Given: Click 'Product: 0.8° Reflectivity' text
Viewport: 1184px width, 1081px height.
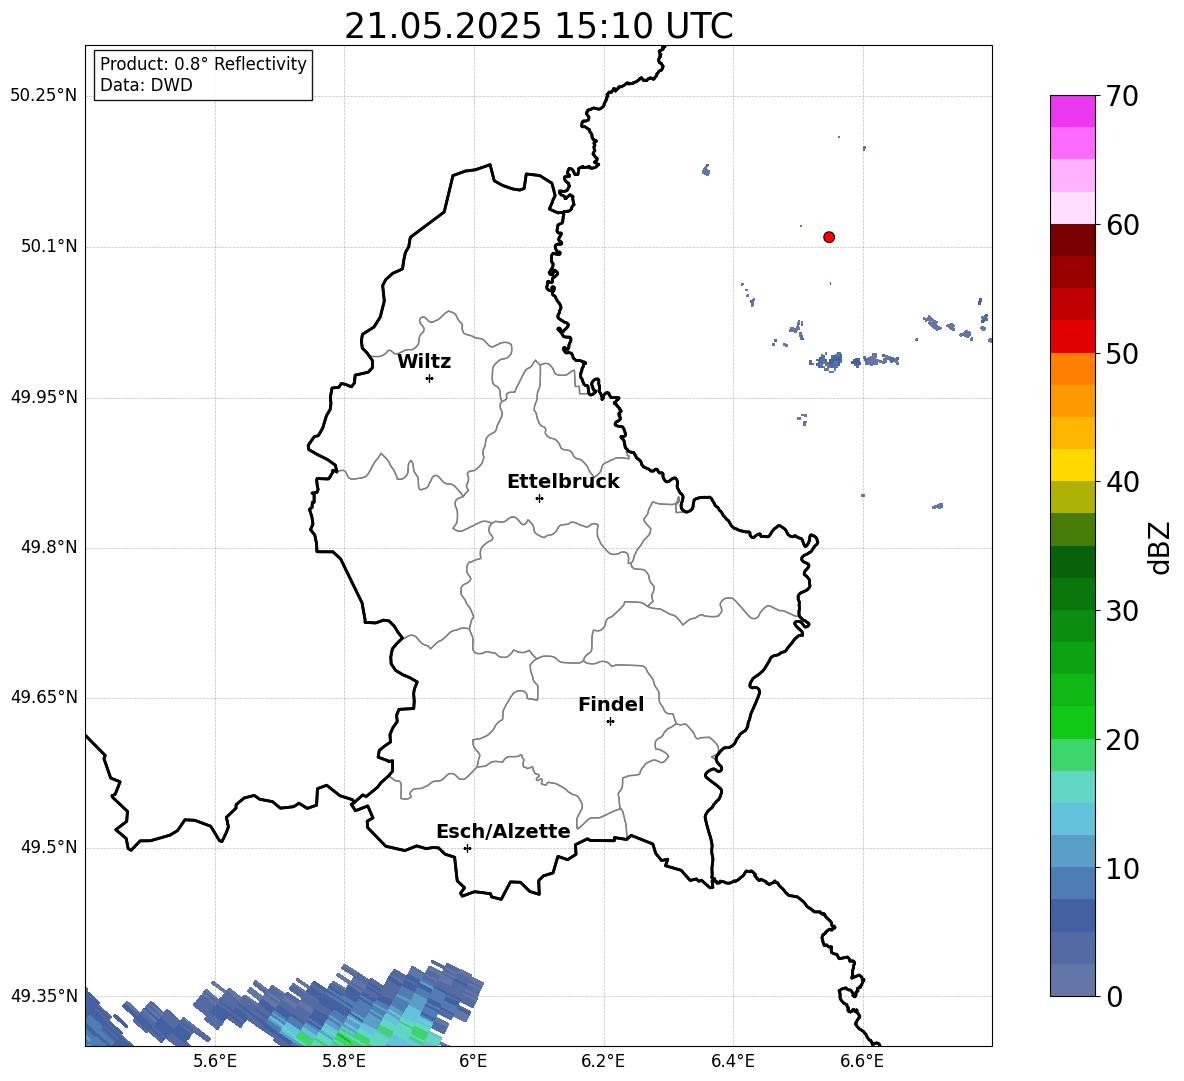Looking at the screenshot, I should [203, 64].
